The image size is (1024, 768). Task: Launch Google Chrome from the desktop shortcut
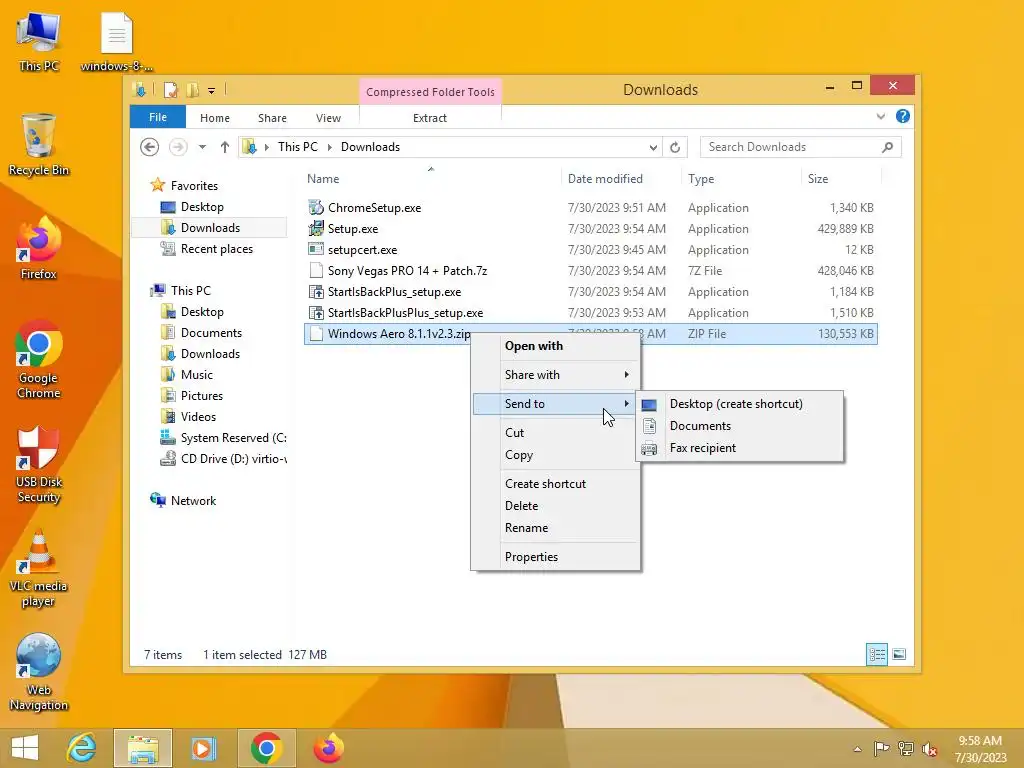[39, 359]
